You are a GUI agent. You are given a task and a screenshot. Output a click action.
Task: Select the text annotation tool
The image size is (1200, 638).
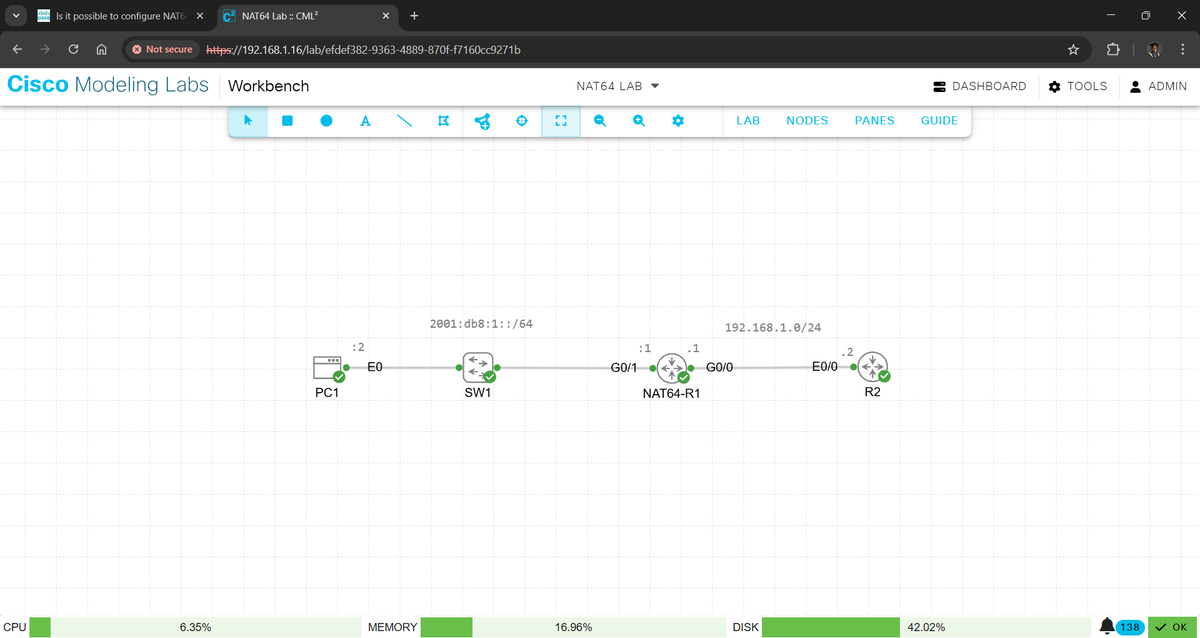coord(365,121)
